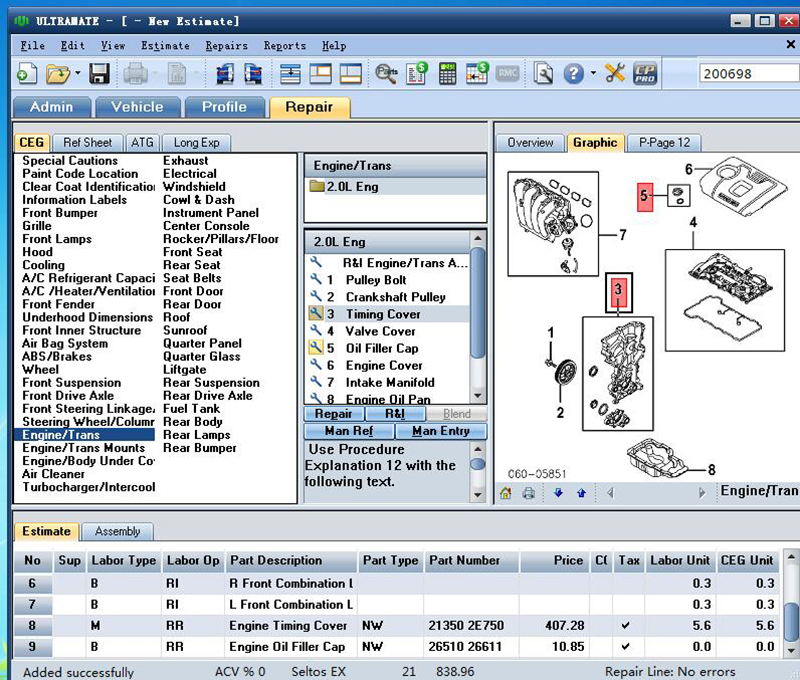Select Intake Manifold in the parts list
Viewport: 800px width, 680px height.
390,383
